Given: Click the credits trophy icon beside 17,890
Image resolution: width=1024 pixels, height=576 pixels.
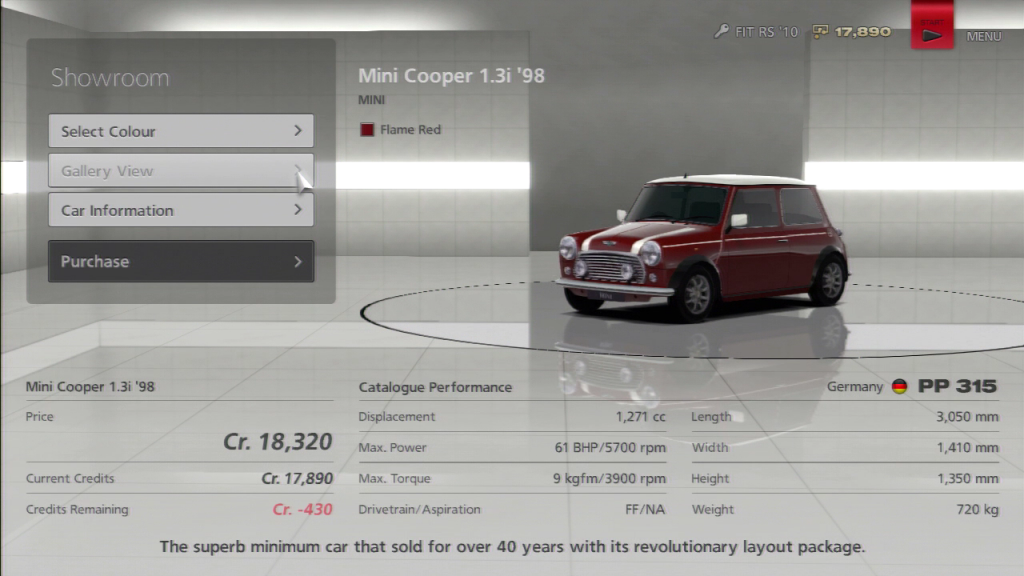Looking at the screenshot, I should point(820,31).
